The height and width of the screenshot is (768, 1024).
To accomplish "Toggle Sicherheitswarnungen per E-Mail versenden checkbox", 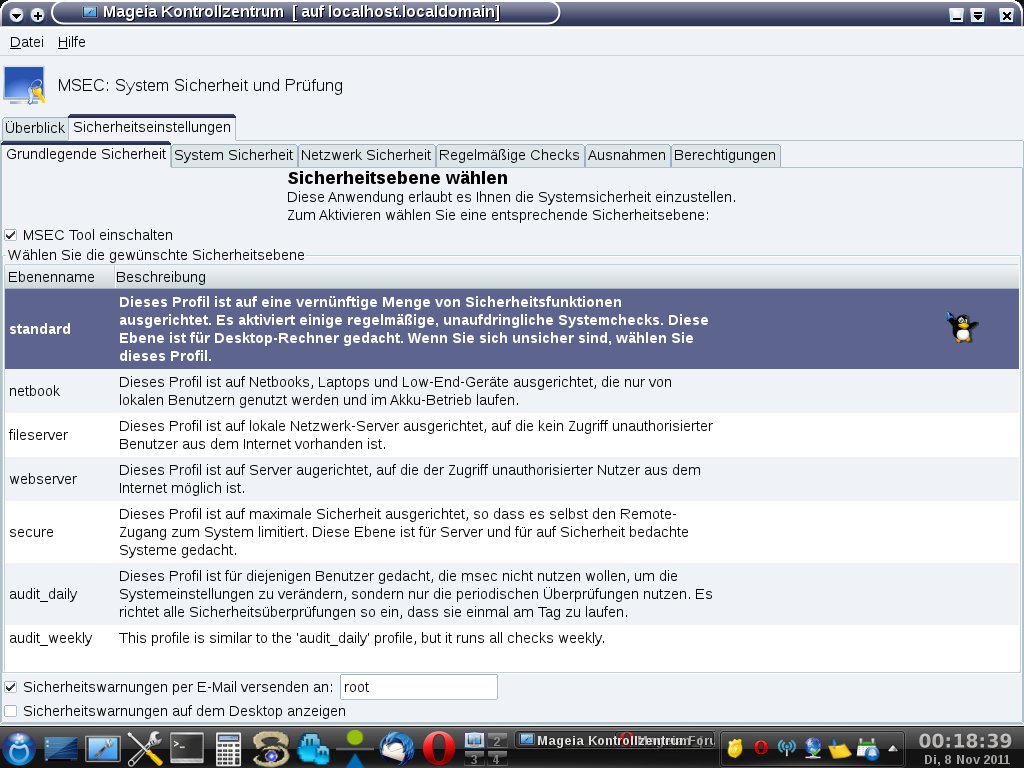I will pos(10,687).
